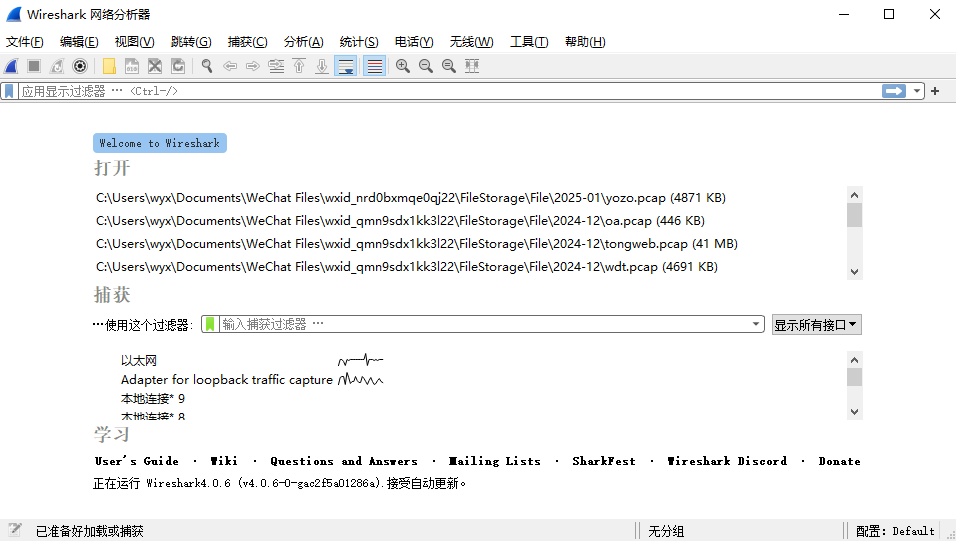The width and height of the screenshot is (956, 541).
Task: Open the Wiki link
Action: 224,461
